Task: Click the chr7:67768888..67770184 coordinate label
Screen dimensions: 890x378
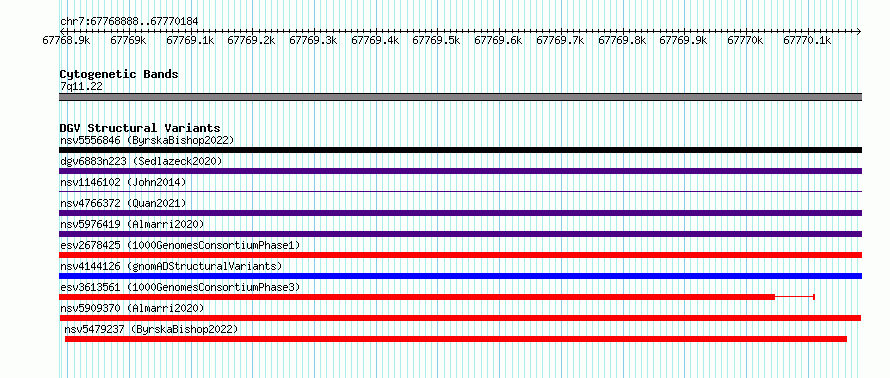Action: [129, 22]
